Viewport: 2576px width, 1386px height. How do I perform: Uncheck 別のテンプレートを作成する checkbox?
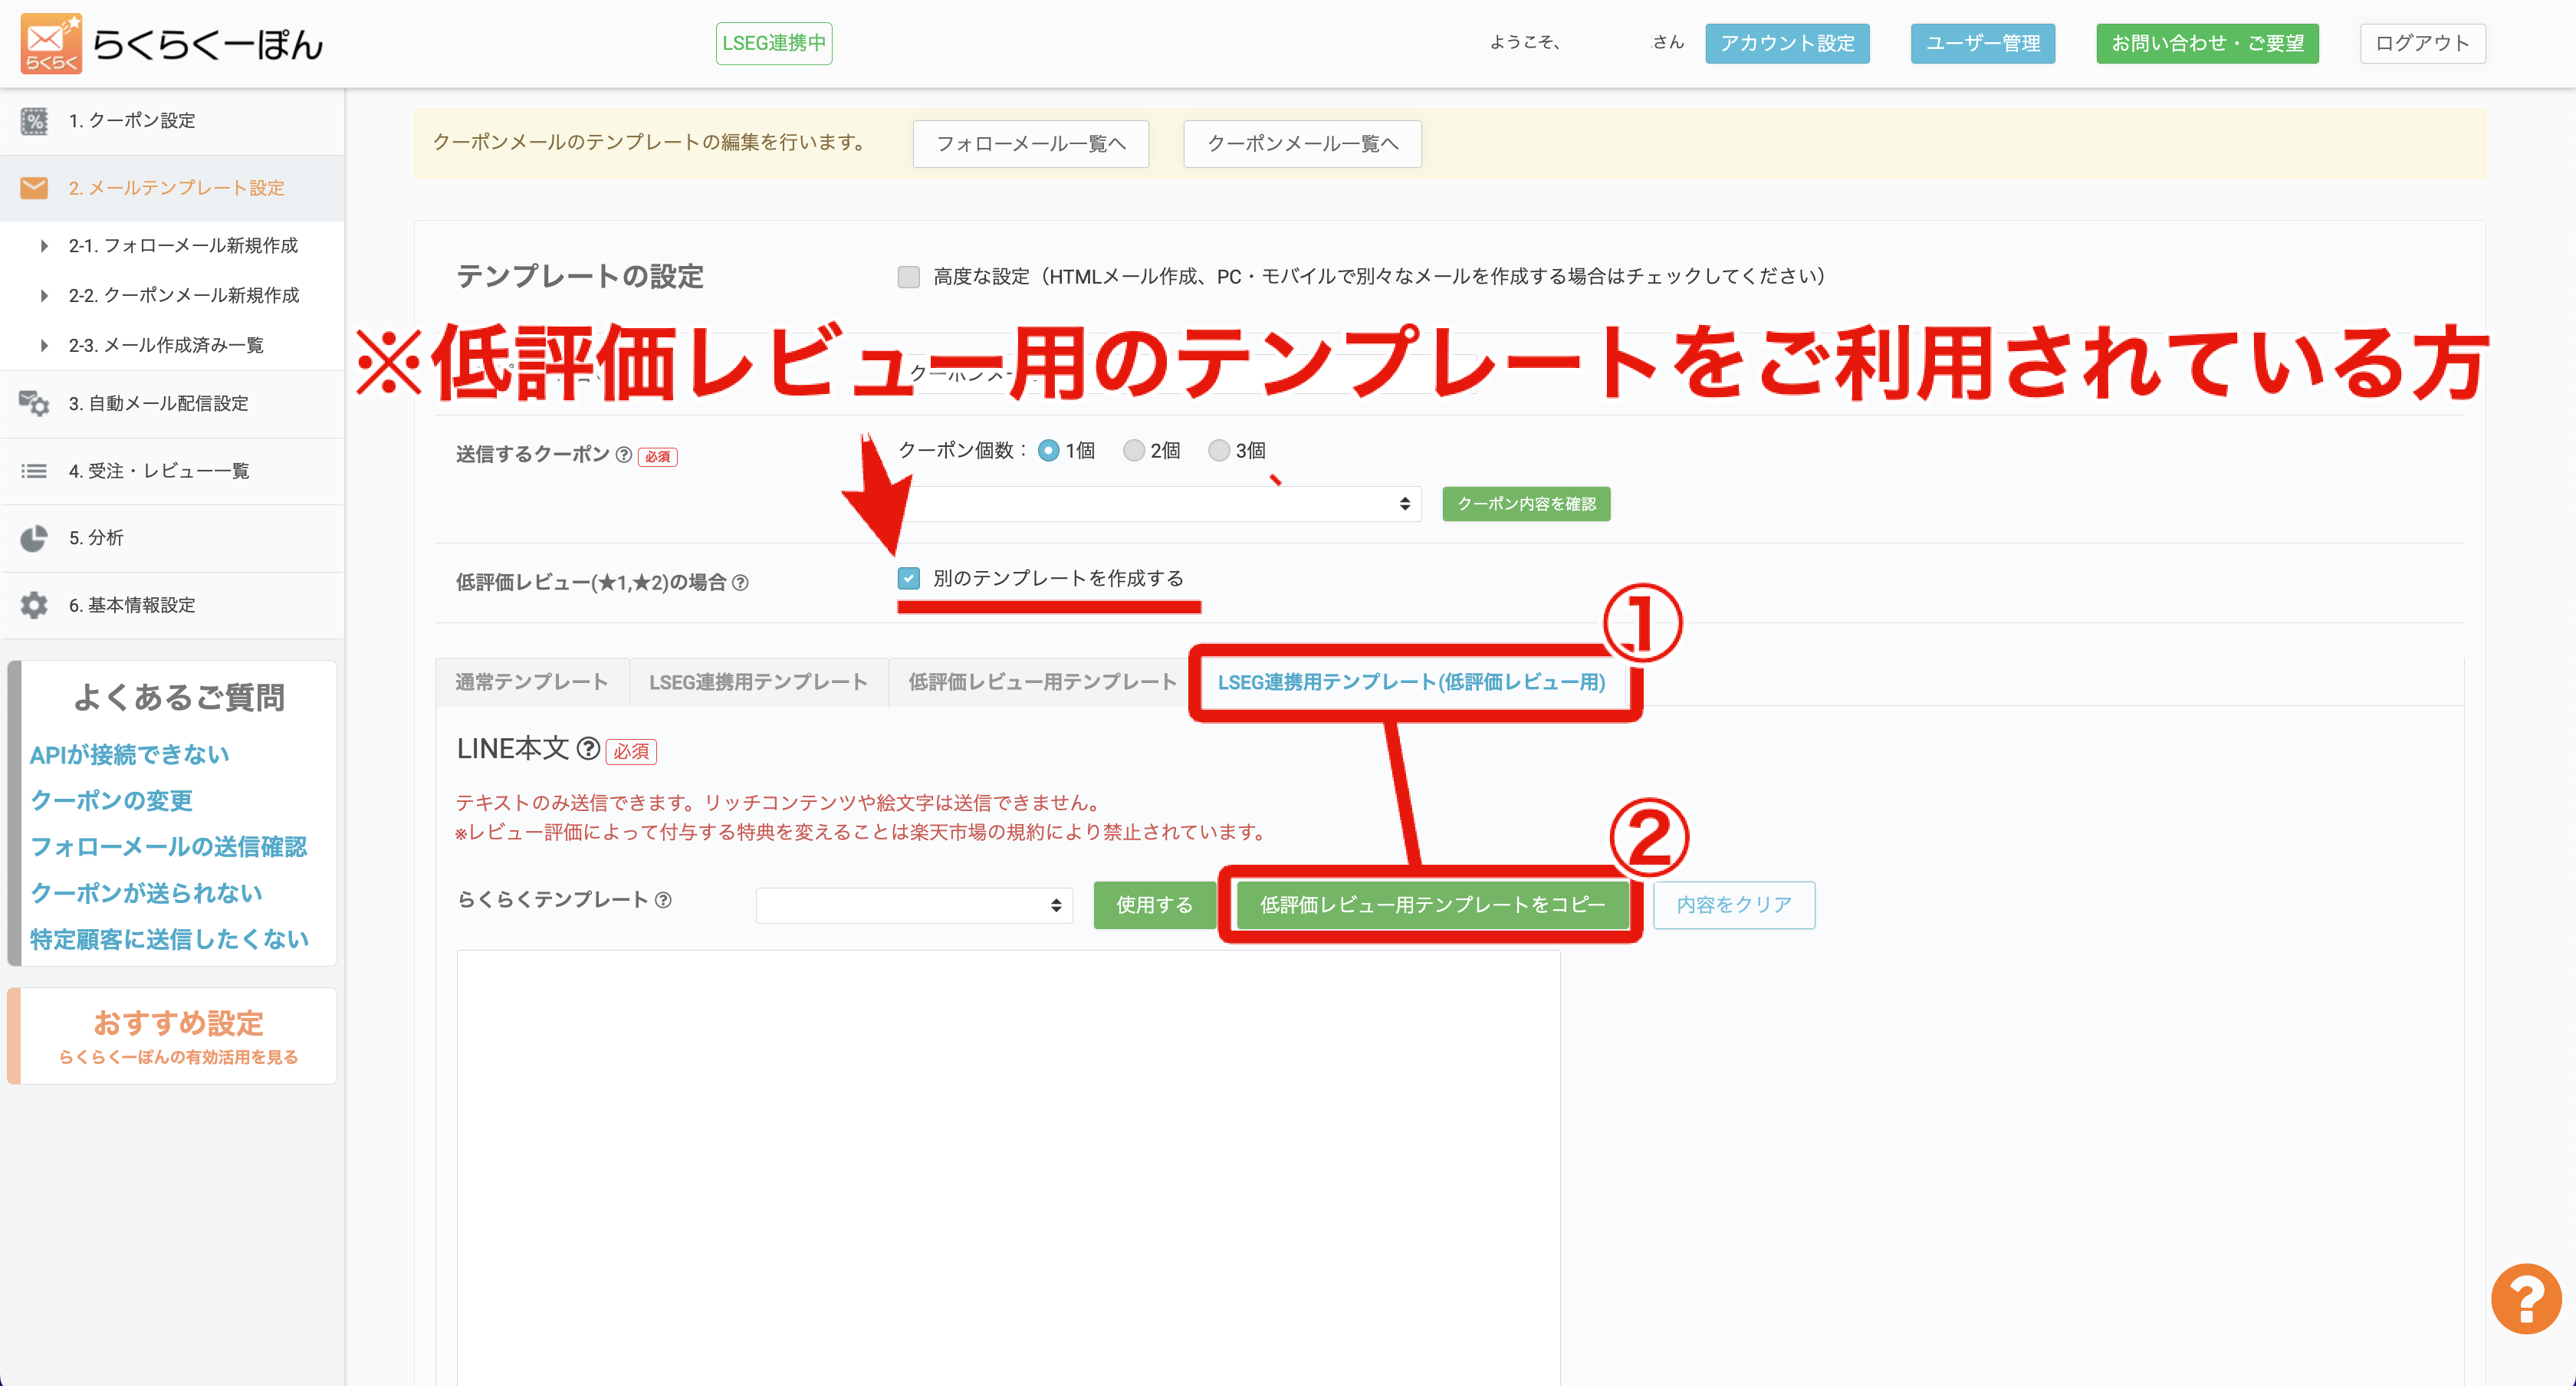click(x=908, y=578)
